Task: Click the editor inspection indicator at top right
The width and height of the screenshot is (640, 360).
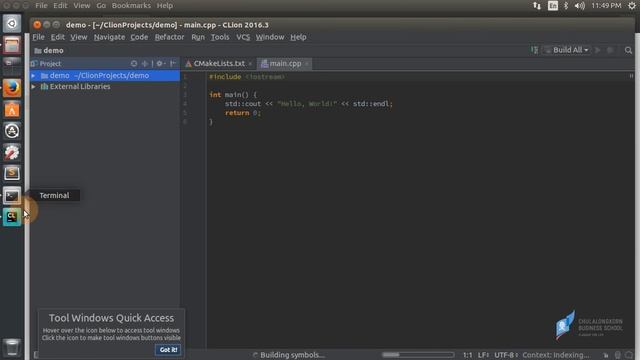Action: pos(631,76)
